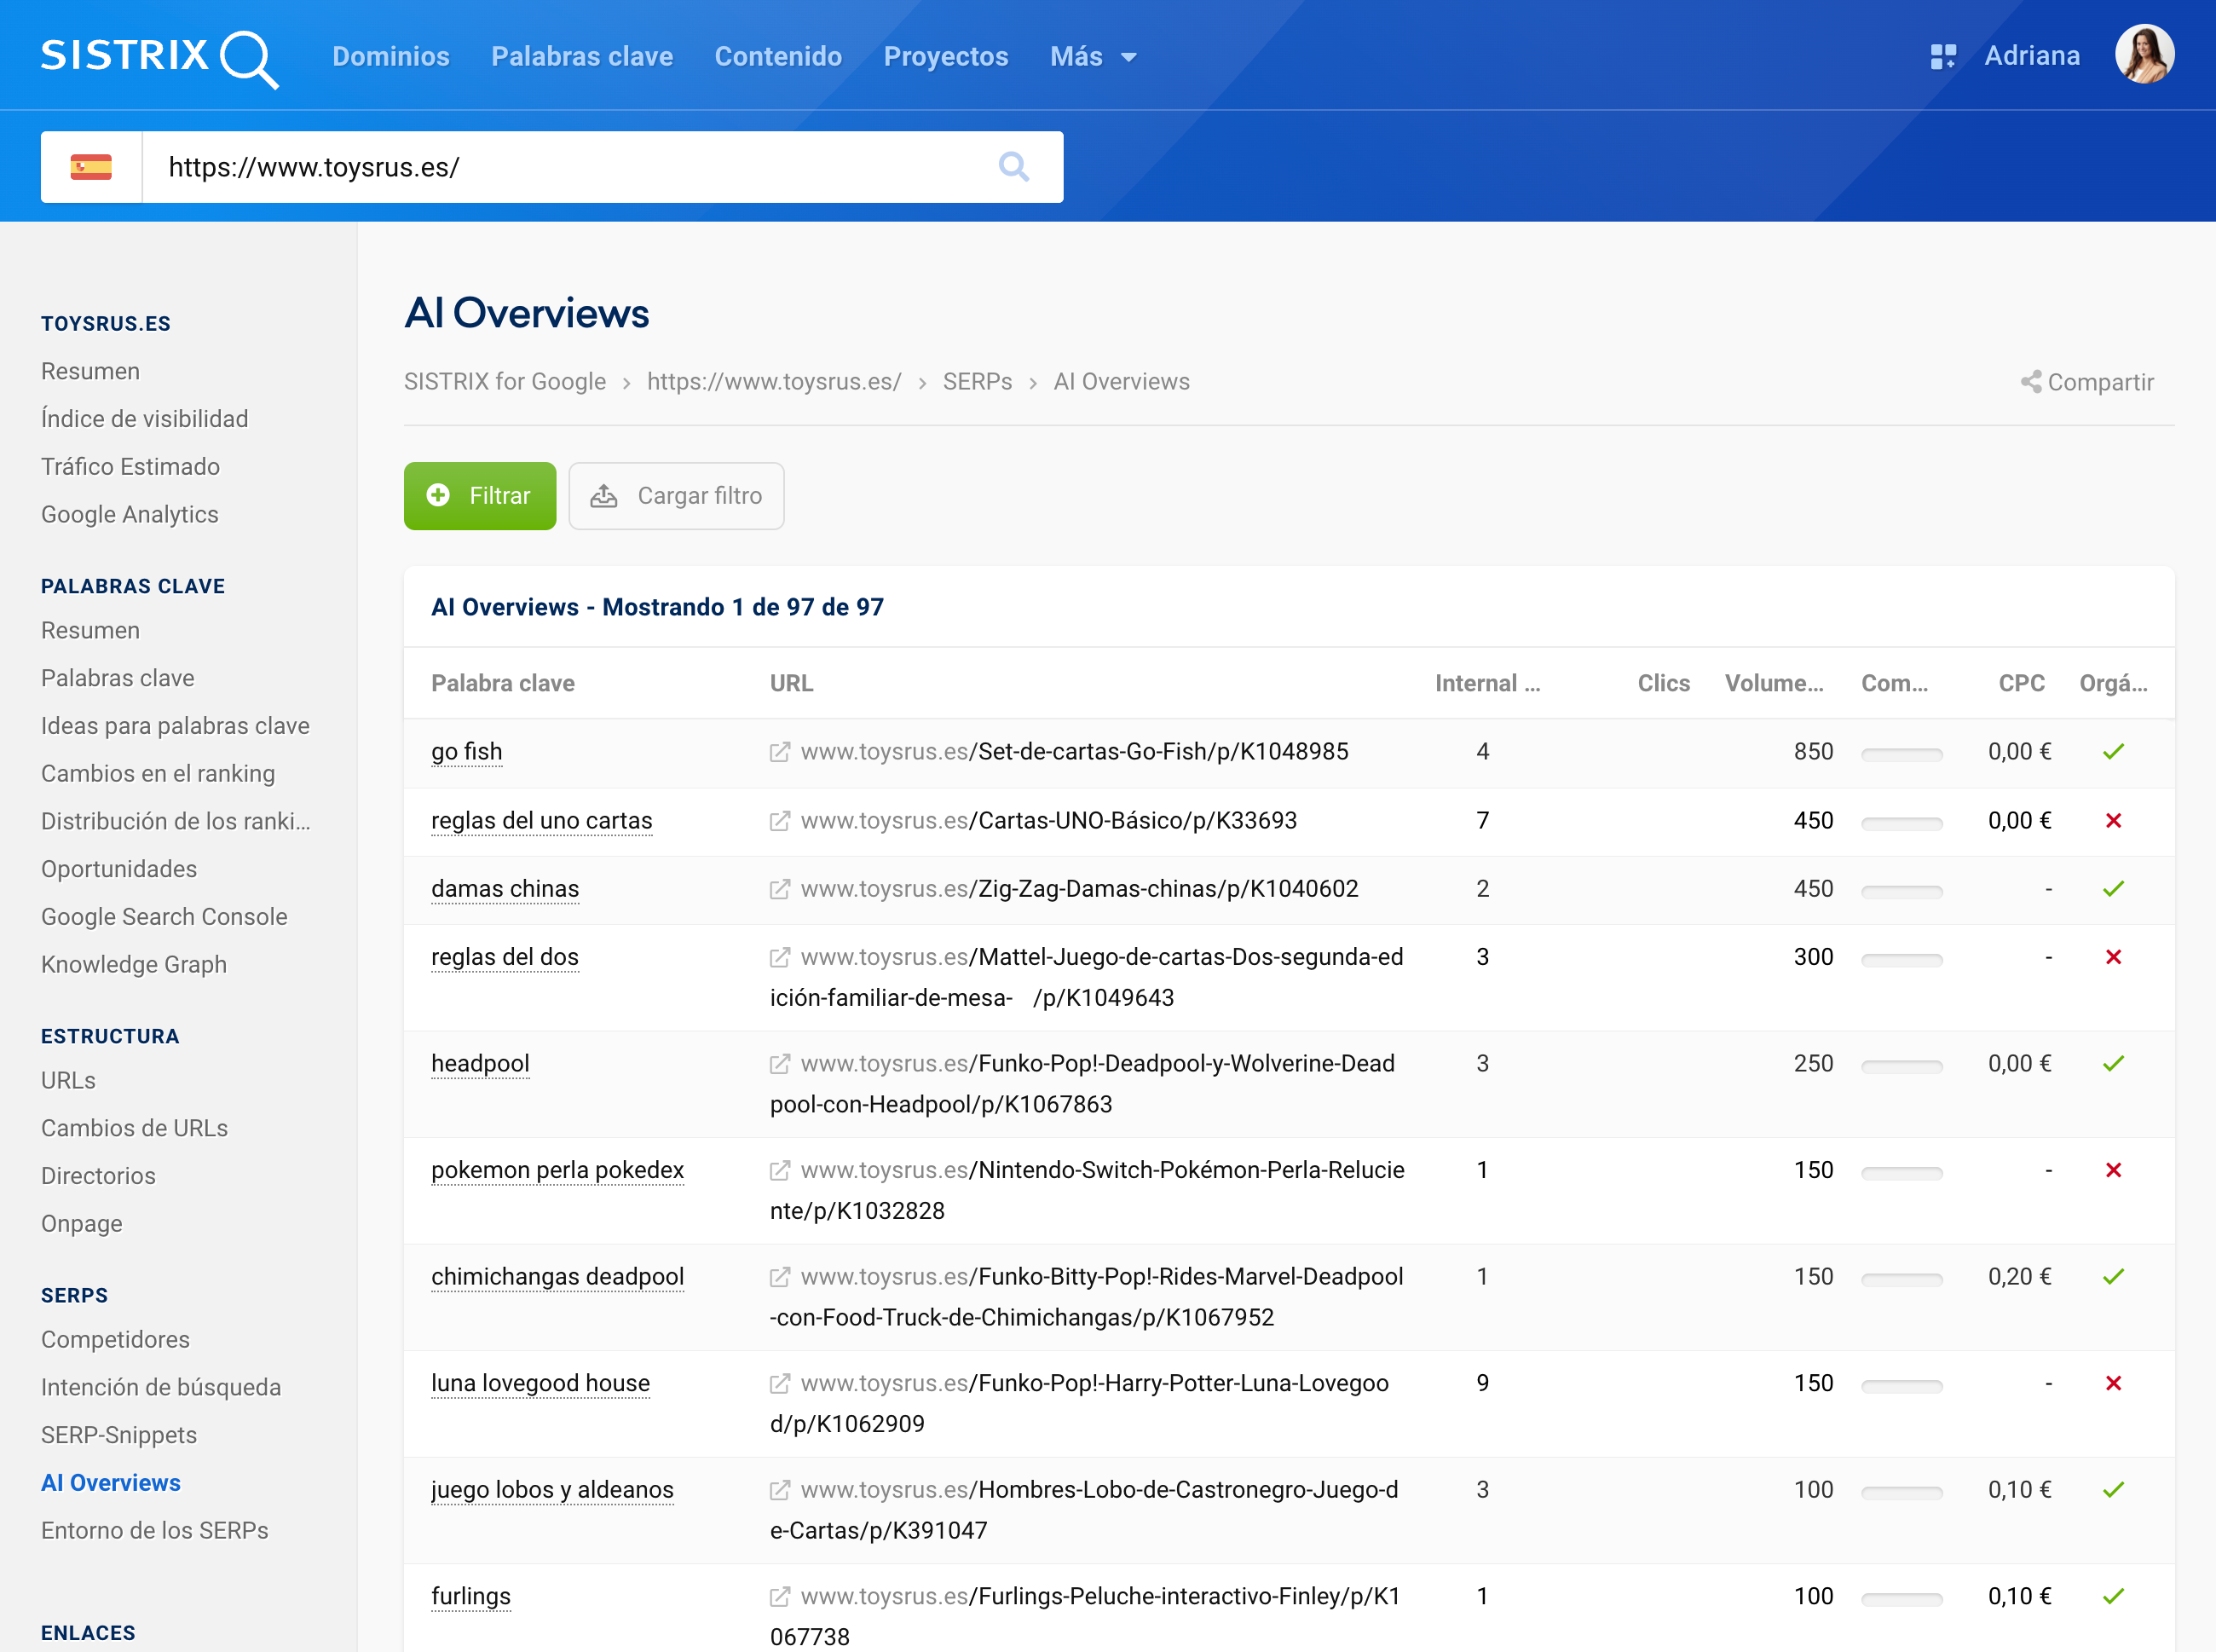Open the Spain country flag selector
Screen dimensions: 2216x1652
tap(91, 167)
